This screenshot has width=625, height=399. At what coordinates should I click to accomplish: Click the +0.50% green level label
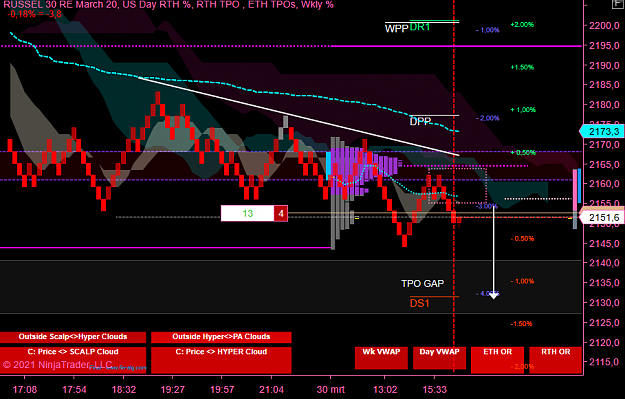click(x=523, y=153)
